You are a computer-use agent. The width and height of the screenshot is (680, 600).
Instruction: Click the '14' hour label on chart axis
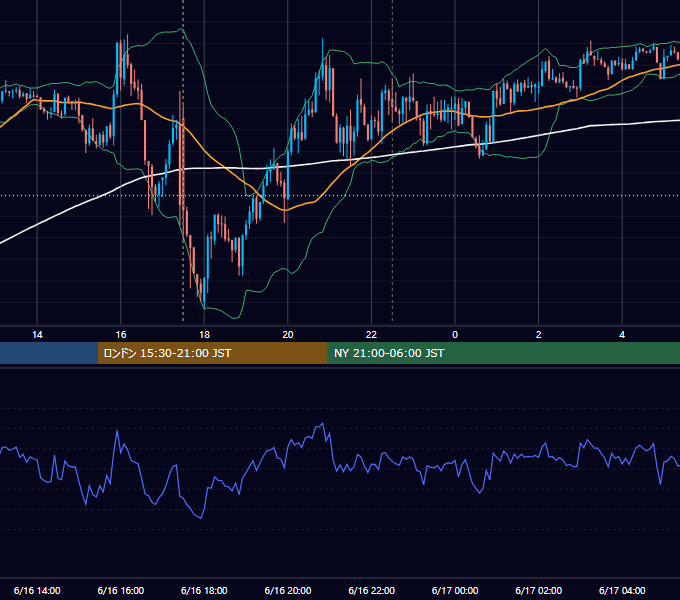click(x=37, y=335)
